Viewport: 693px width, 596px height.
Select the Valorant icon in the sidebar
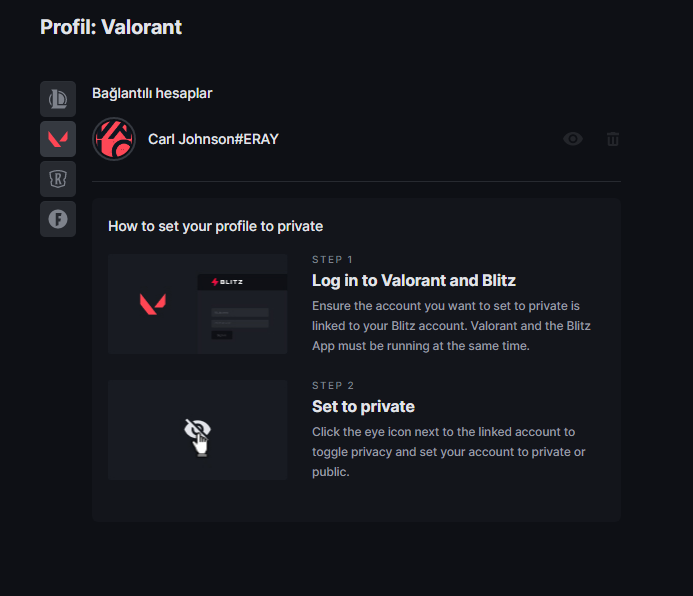[57, 139]
